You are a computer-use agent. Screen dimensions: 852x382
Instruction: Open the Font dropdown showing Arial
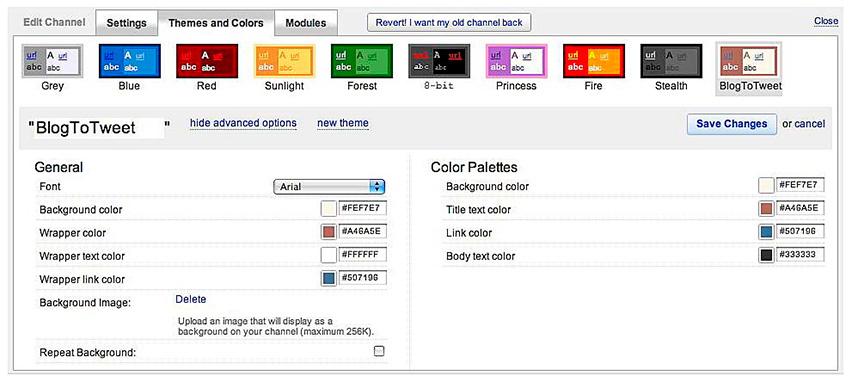pyautogui.click(x=329, y=186)
